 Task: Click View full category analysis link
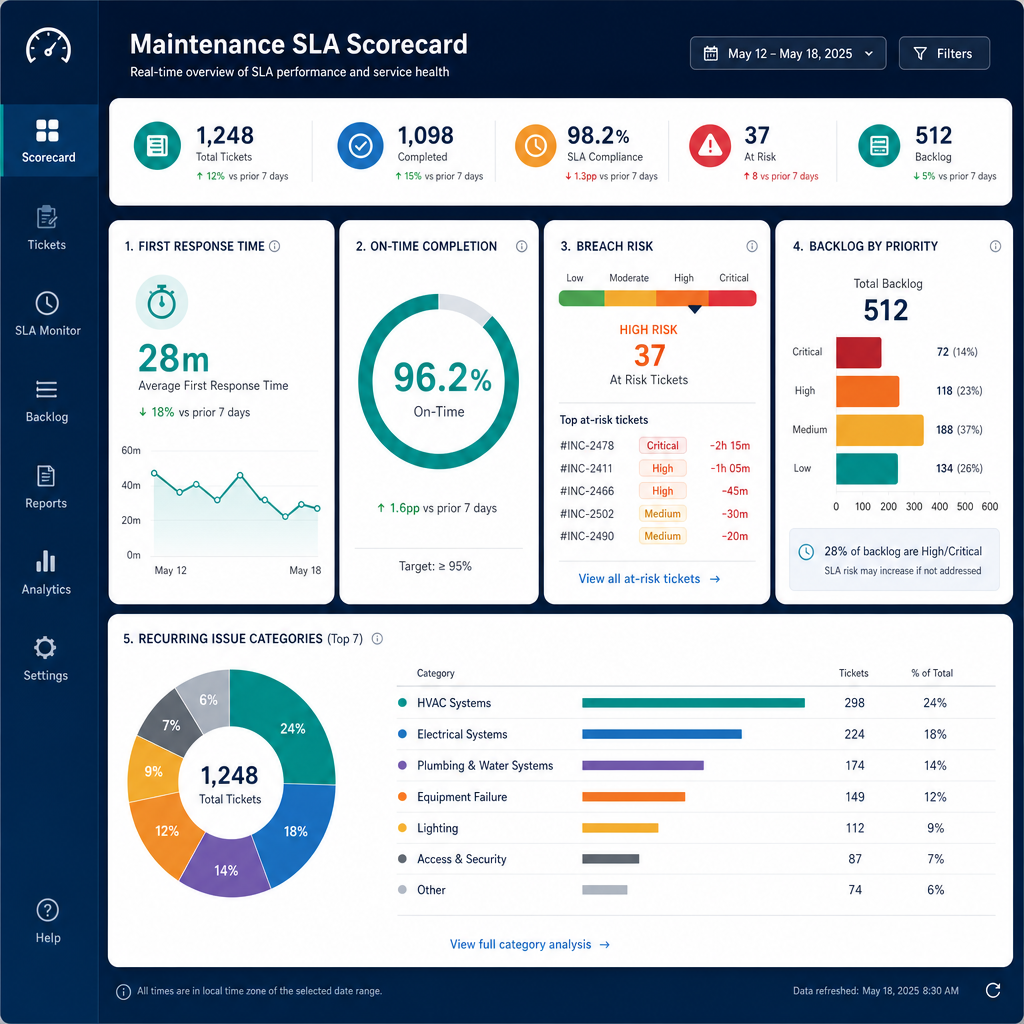(530, 944)
